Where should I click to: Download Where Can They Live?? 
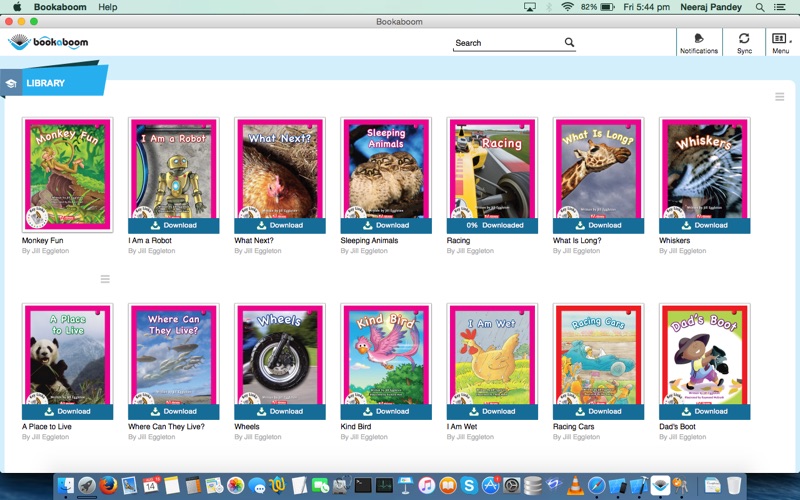173,411
